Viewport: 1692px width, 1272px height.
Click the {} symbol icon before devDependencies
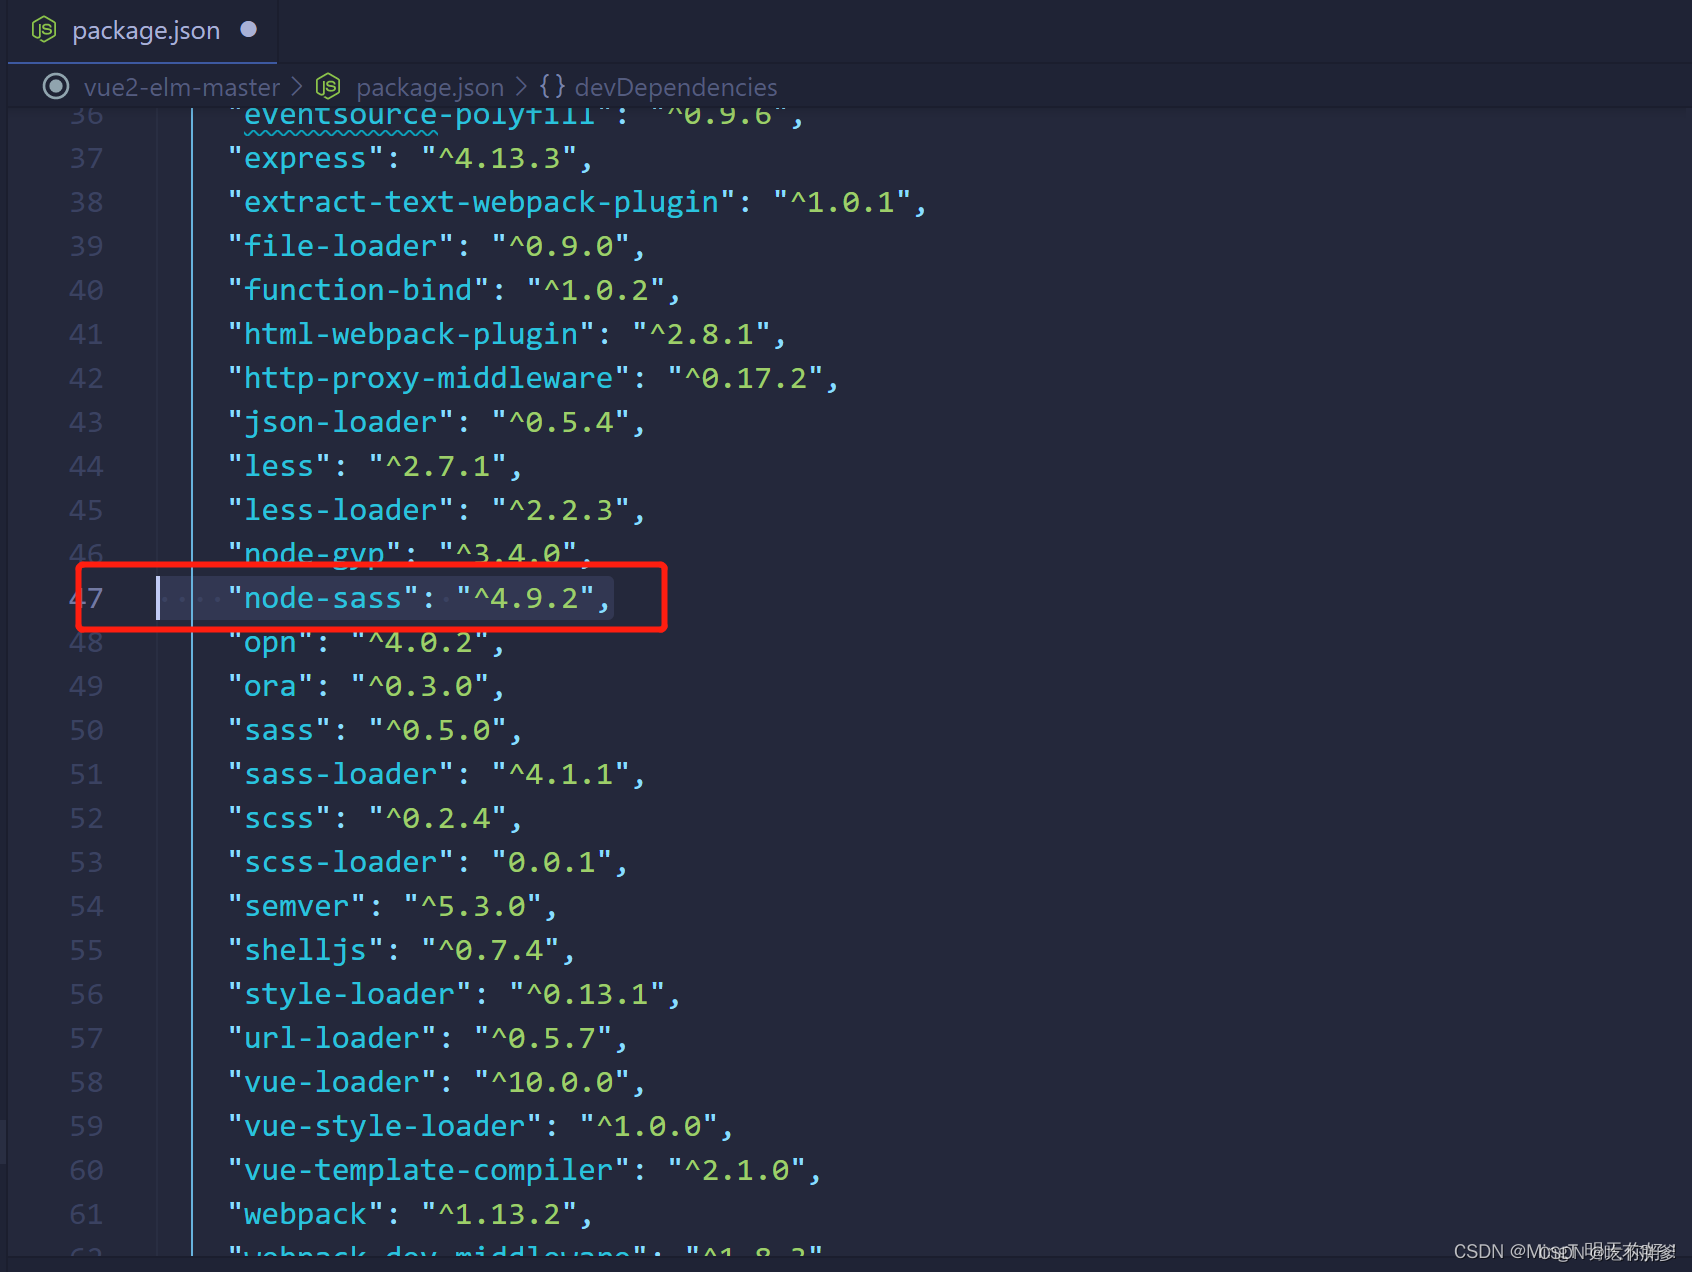552,86
